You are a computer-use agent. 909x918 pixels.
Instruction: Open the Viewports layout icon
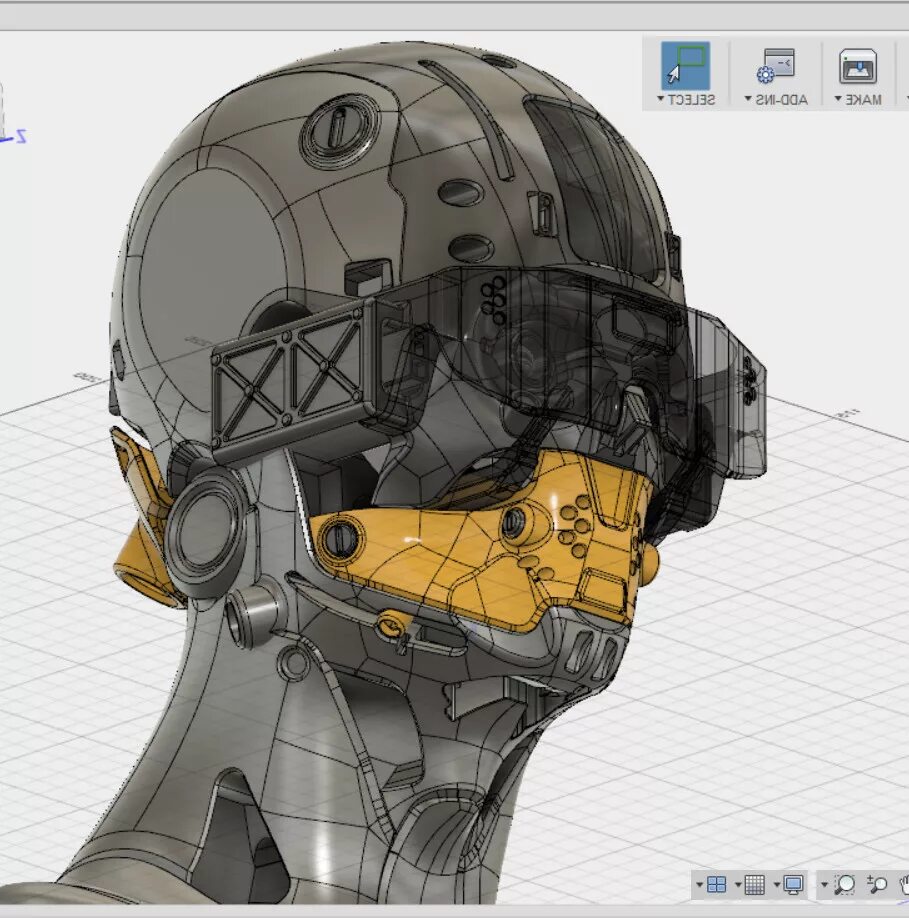[716, 884]
